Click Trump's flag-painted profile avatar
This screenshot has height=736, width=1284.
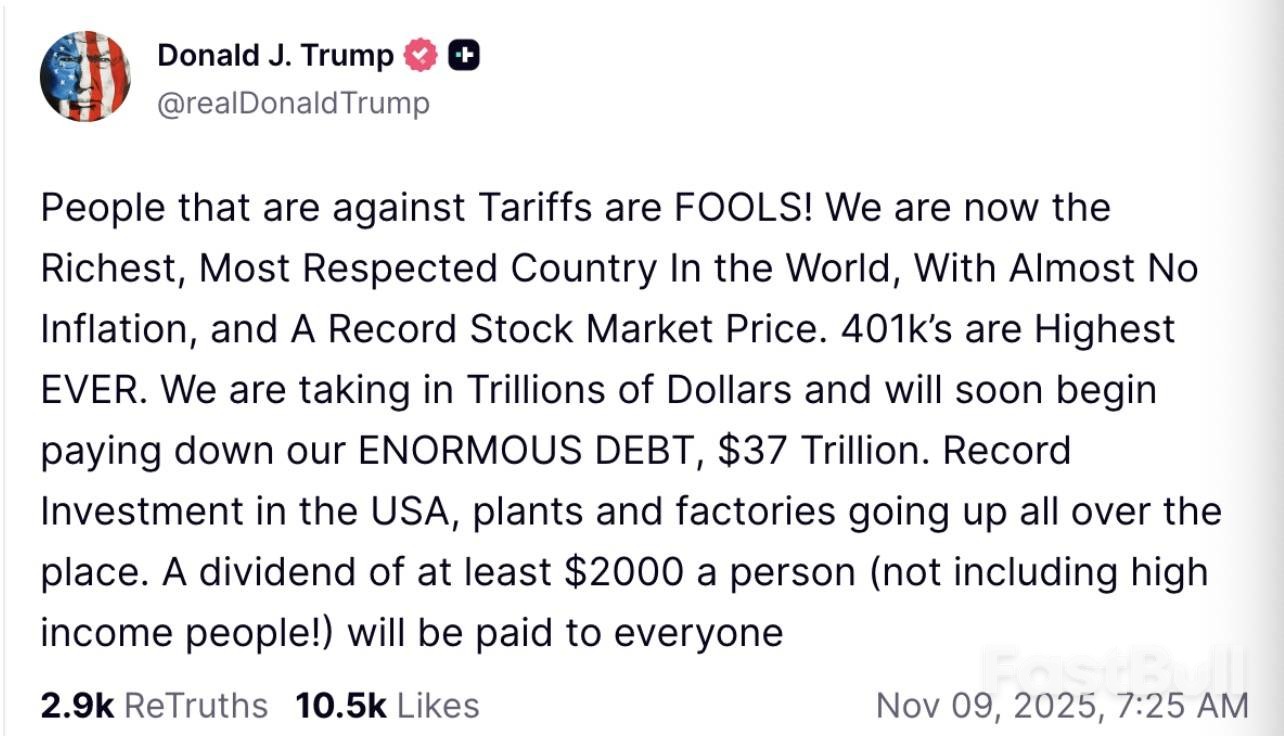85,76
